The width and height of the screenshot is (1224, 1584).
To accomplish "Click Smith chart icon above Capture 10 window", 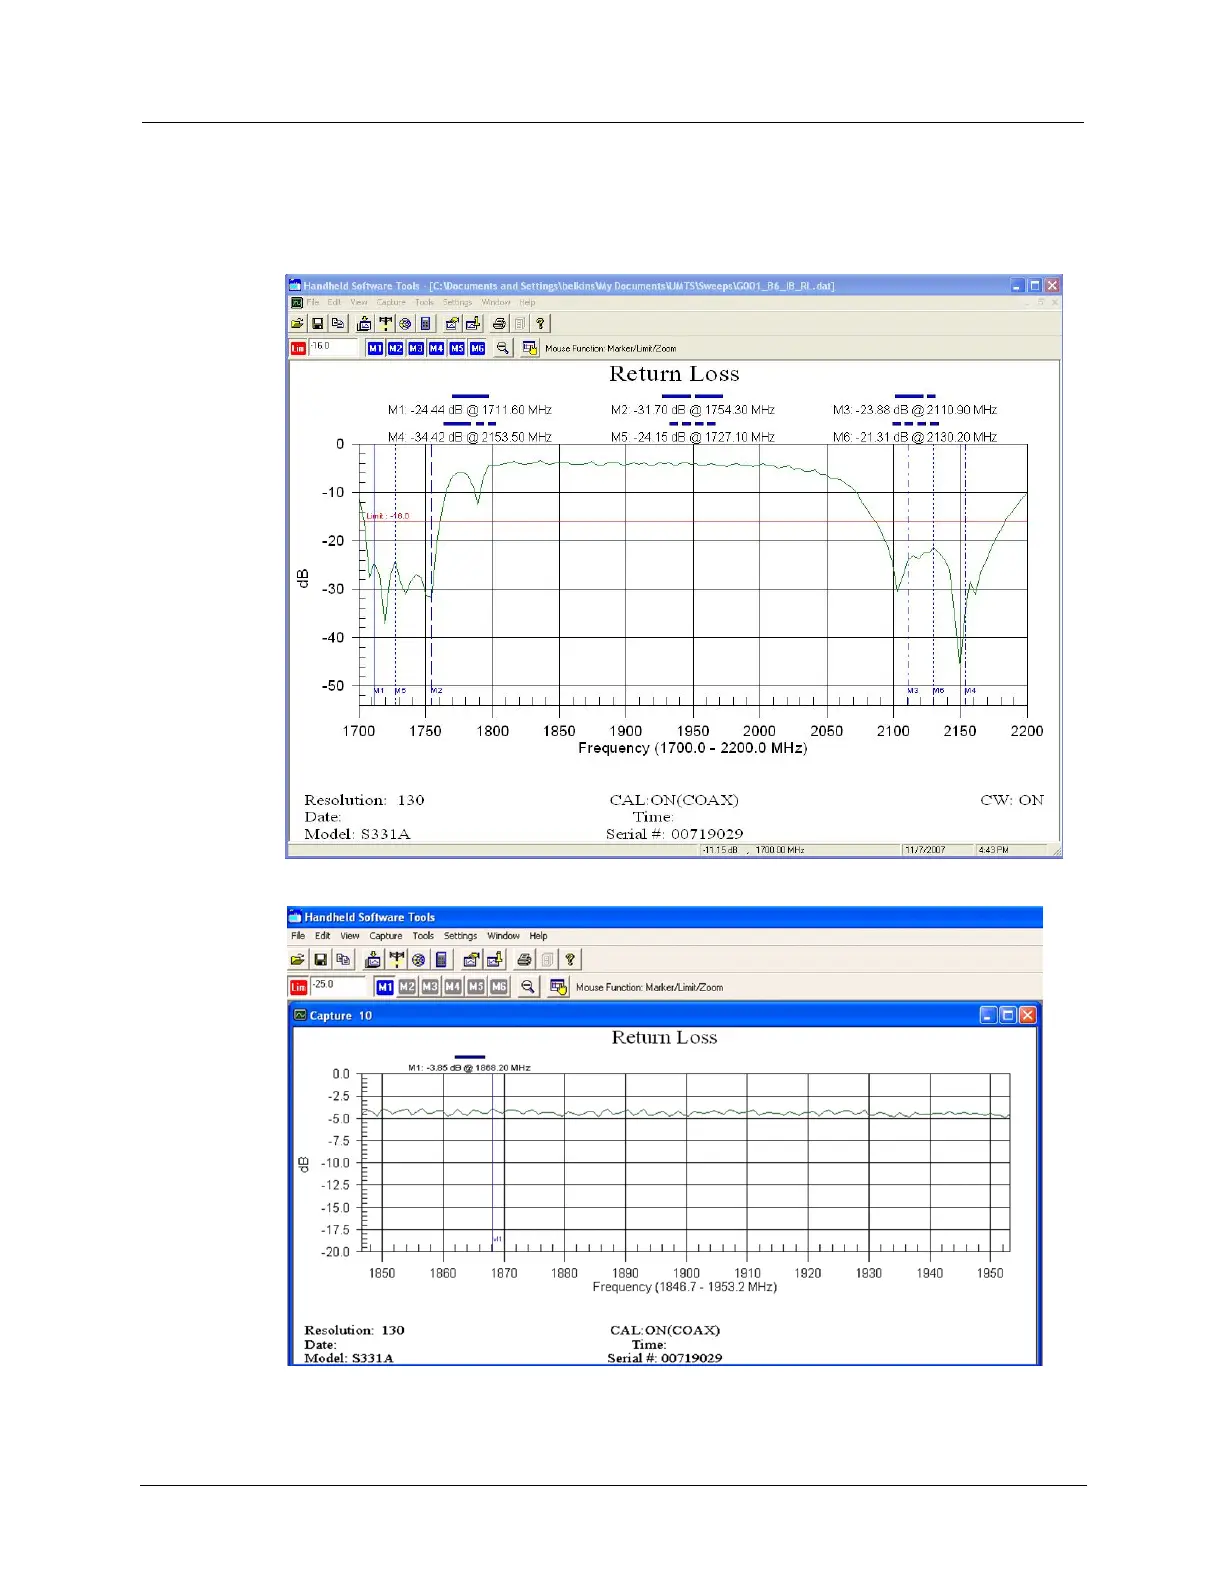I will click(x=418, y=960).
